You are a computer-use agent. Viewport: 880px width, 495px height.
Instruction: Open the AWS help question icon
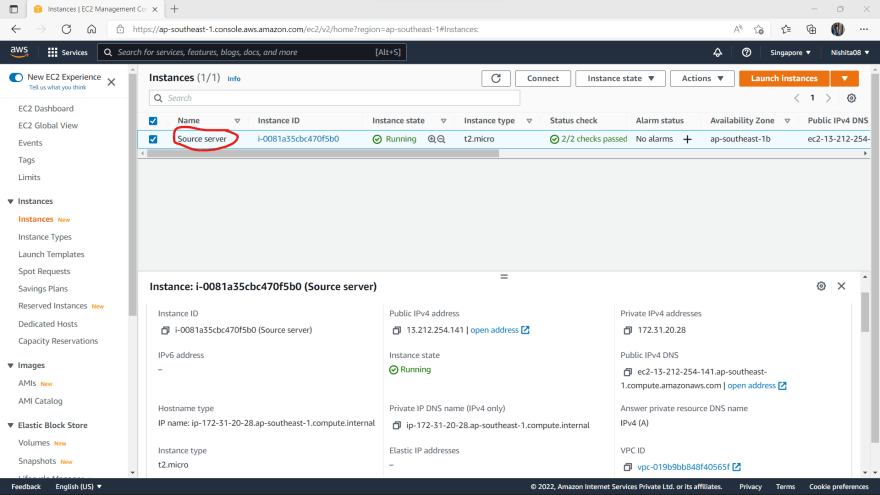pyautogui.click(x=746, y=52)
